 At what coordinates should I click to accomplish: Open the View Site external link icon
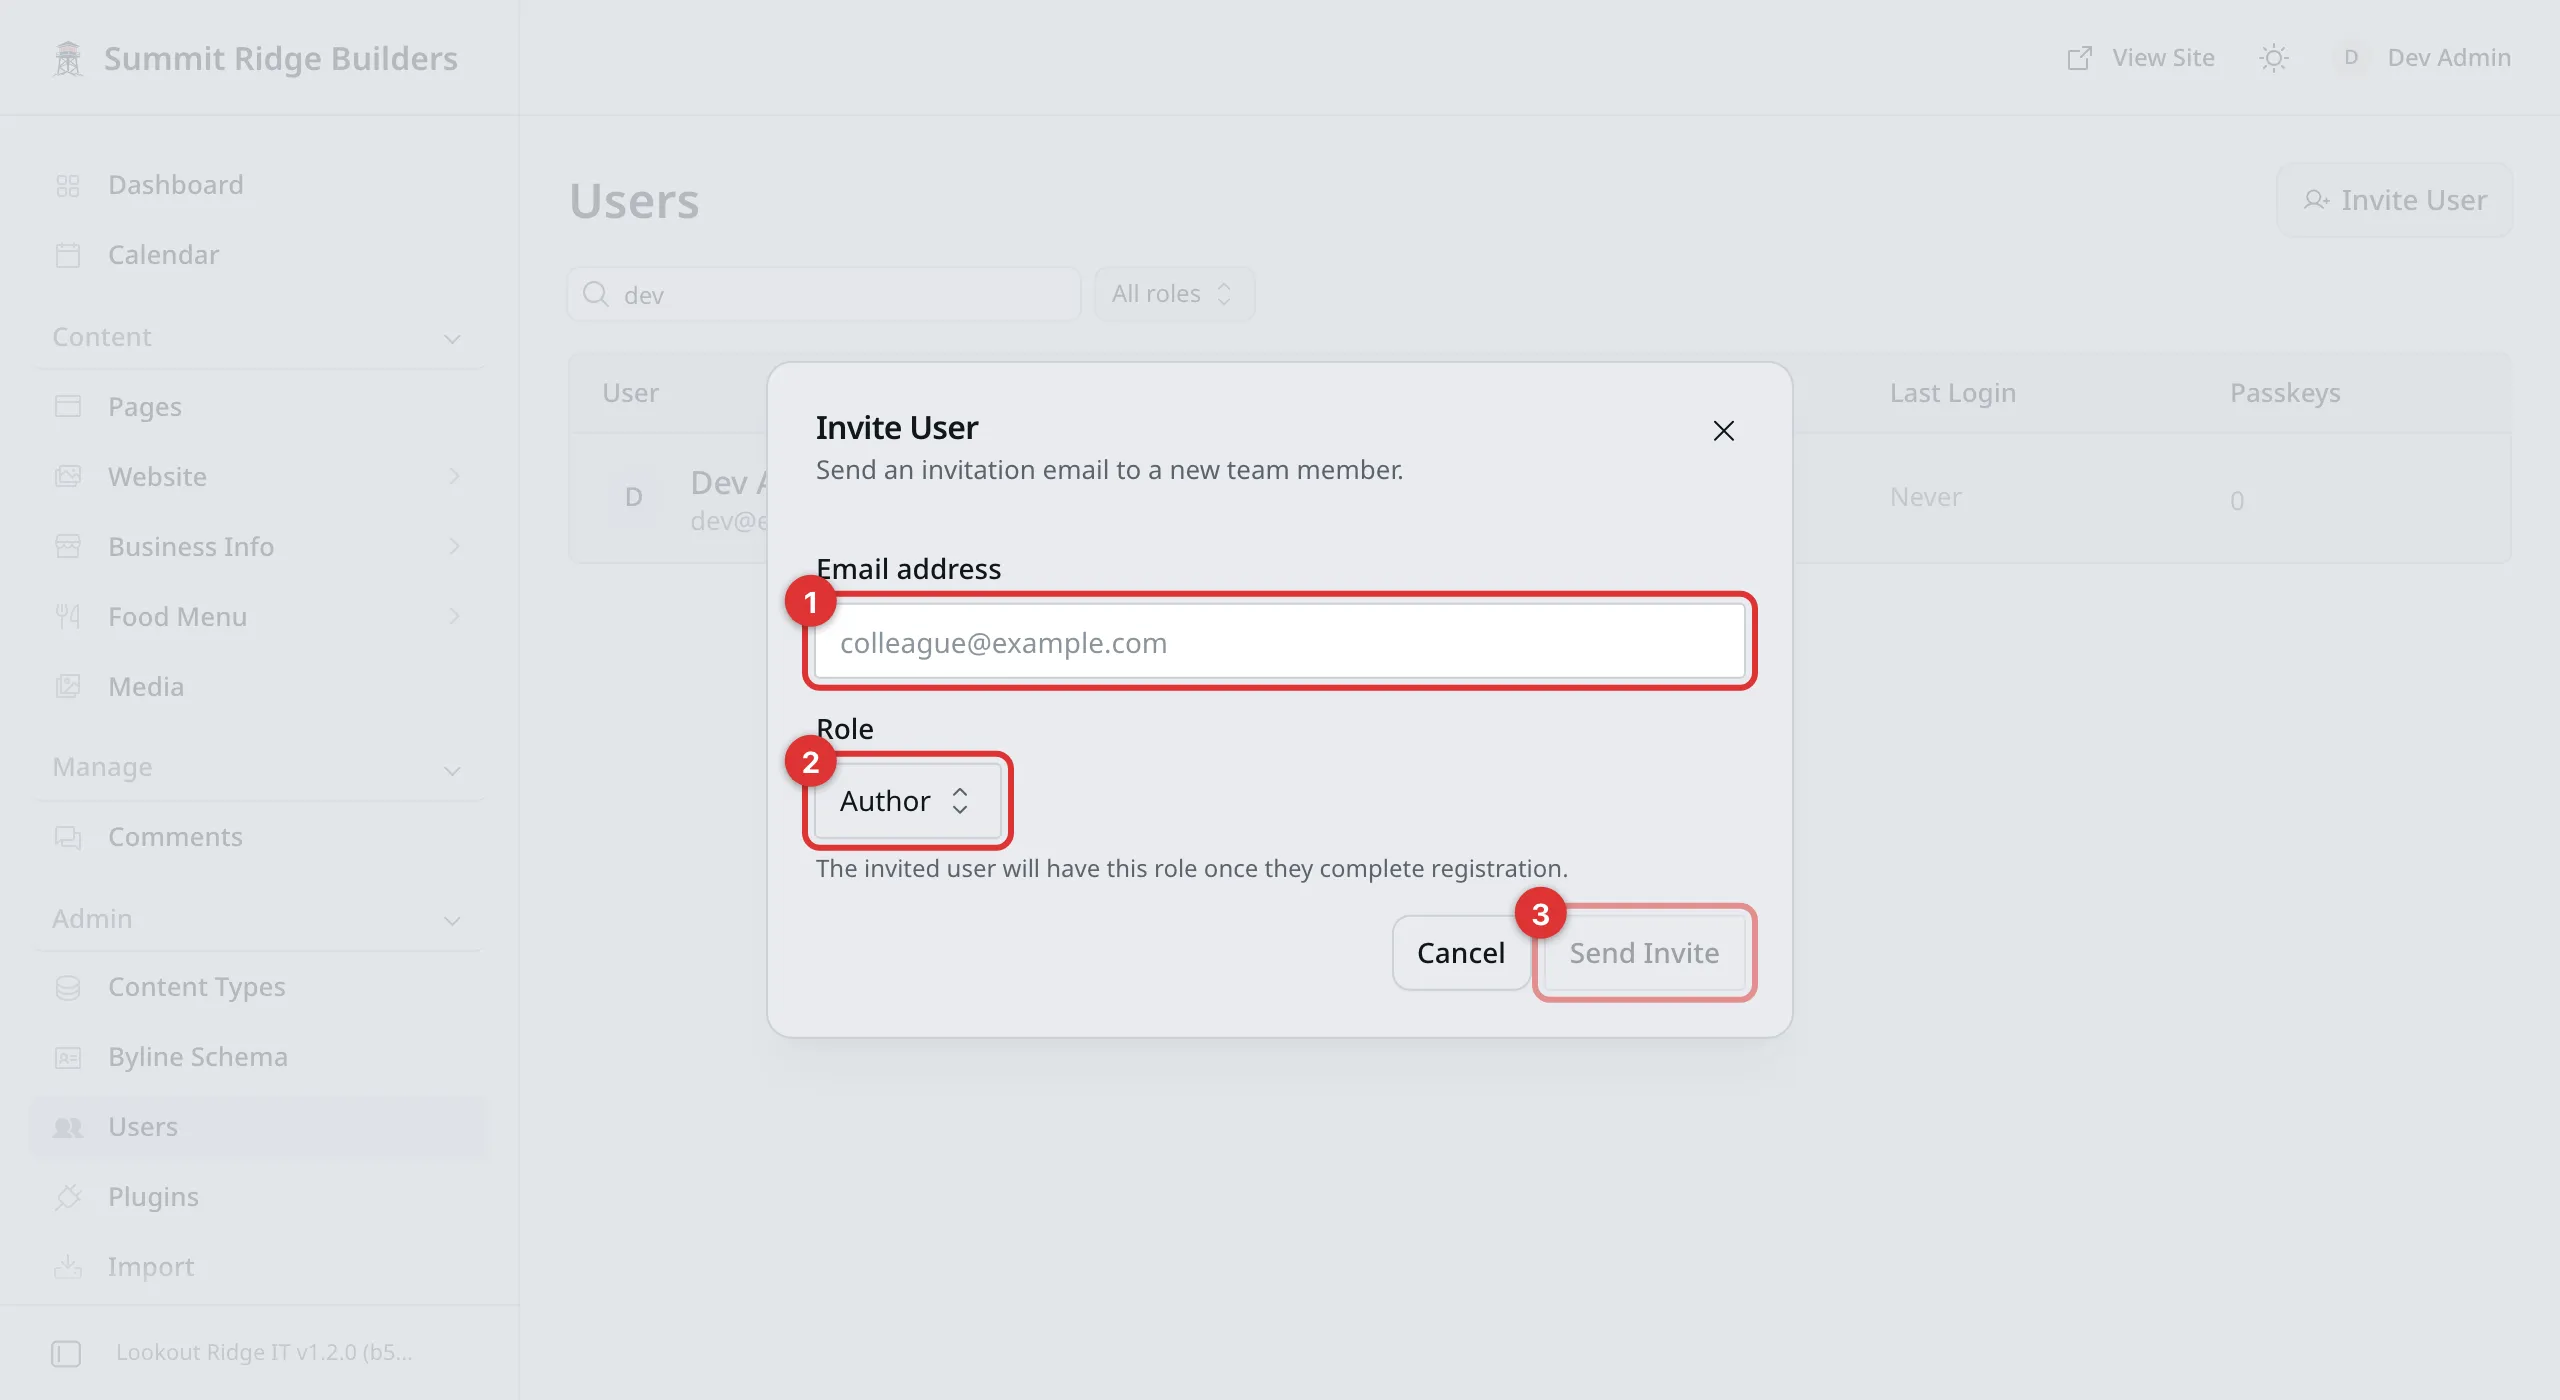[x=2079, y=58]
